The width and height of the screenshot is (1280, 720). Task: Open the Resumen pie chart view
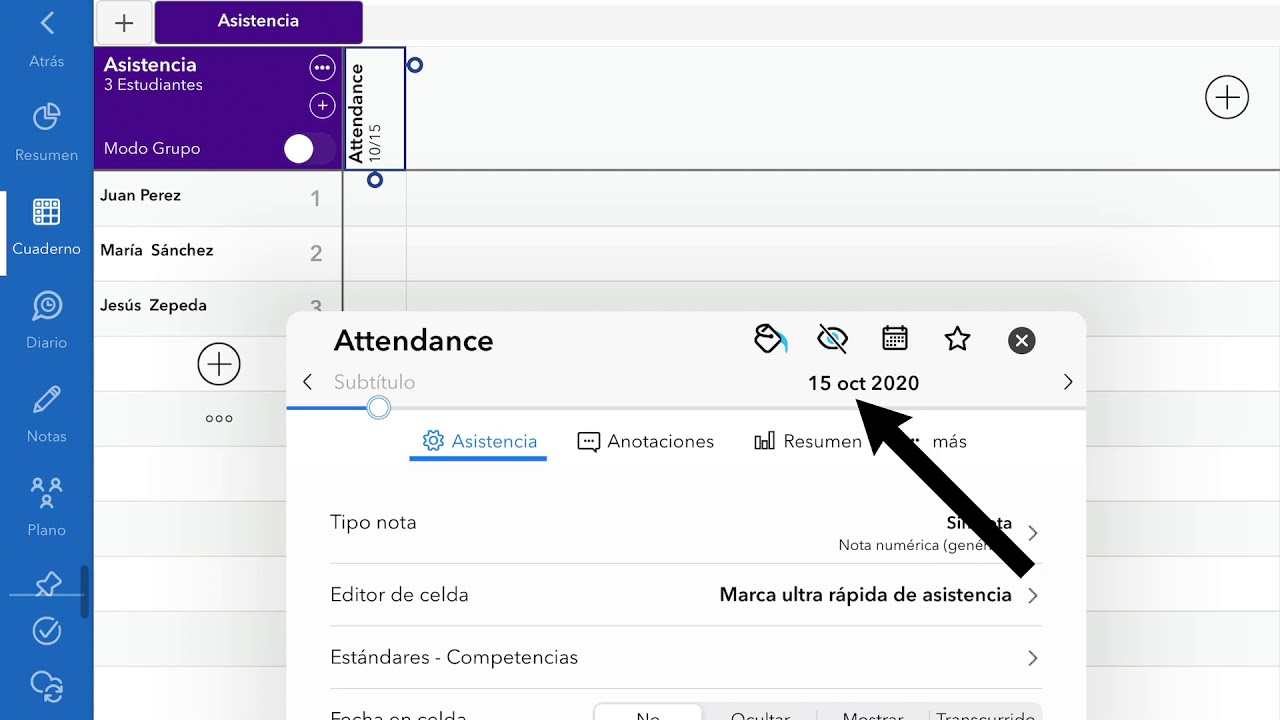click(x=46, y=132)
